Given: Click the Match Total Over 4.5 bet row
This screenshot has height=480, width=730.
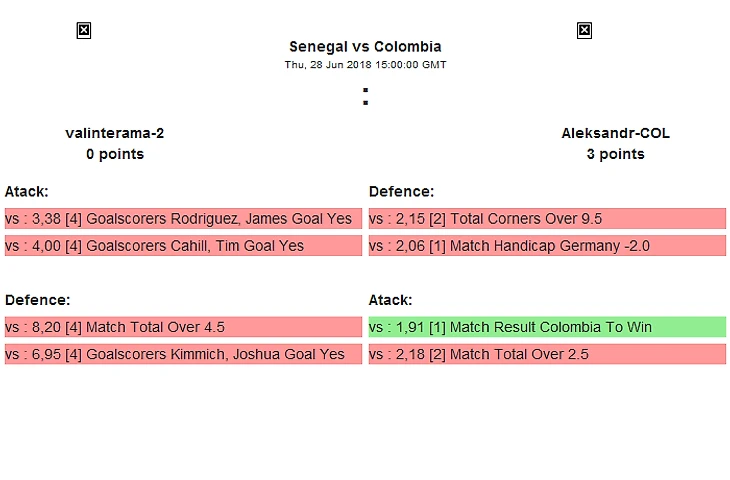Looking at the screenshot, I should tap(183, 327).
